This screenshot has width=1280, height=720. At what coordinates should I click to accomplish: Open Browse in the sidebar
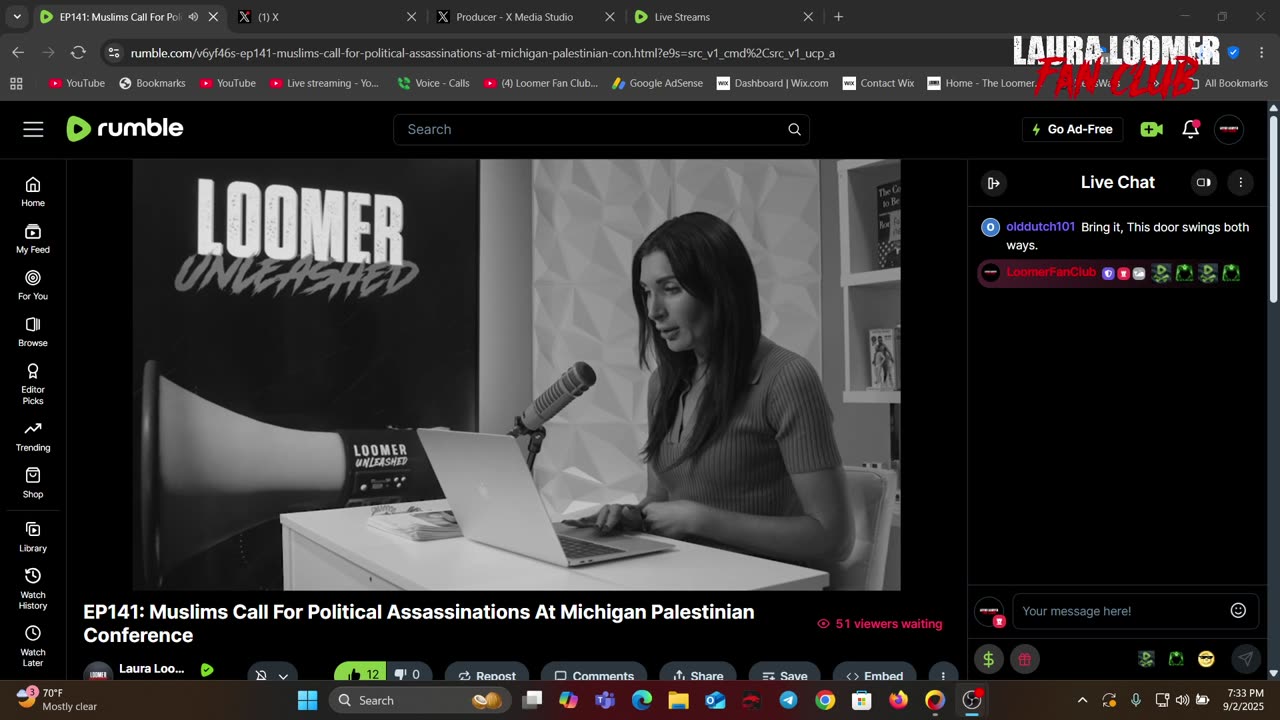click(33, 332)
